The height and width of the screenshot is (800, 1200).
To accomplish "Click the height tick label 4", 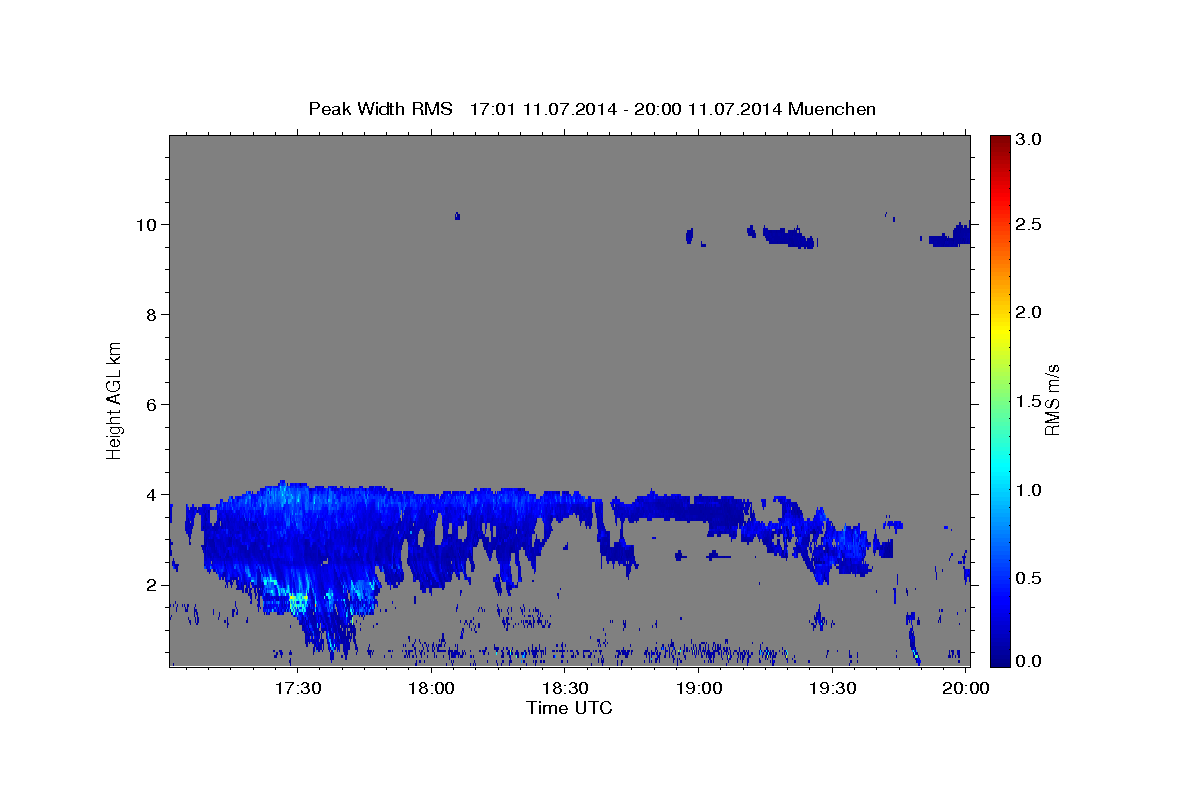I will (x=153, y=495).
